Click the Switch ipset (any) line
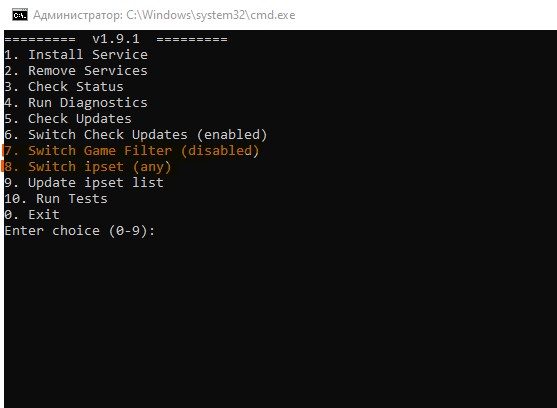Screen dimensions: 557x408 [x=88, y=167]
